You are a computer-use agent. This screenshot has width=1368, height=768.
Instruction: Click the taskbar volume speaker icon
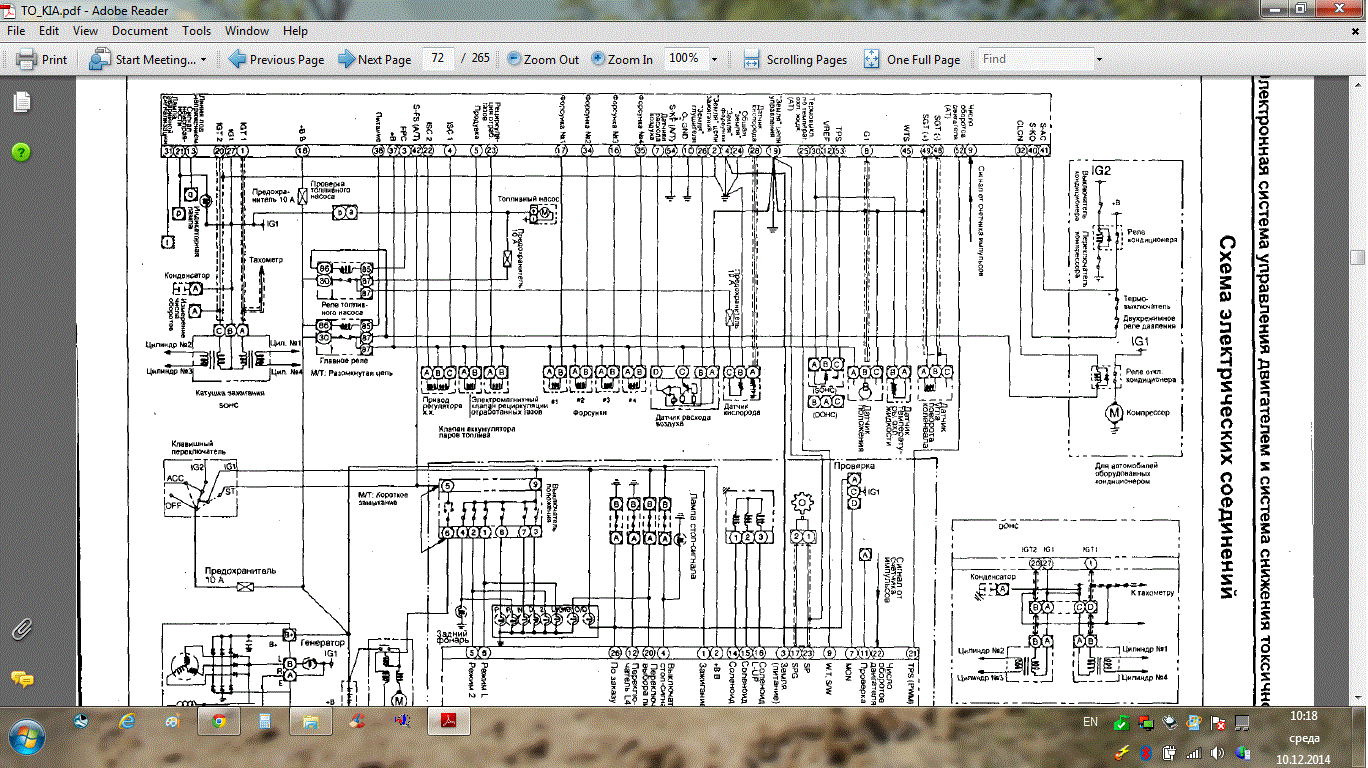point(1218,752)
